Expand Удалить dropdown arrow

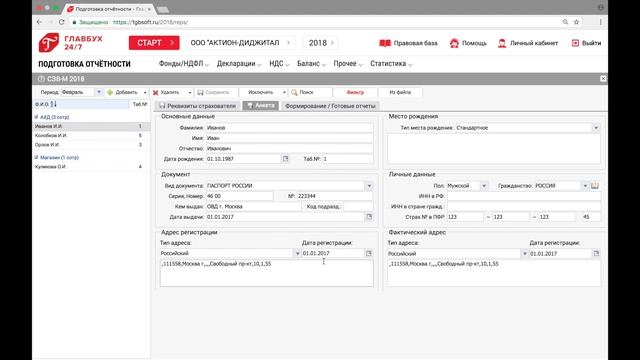pos(190,93)
